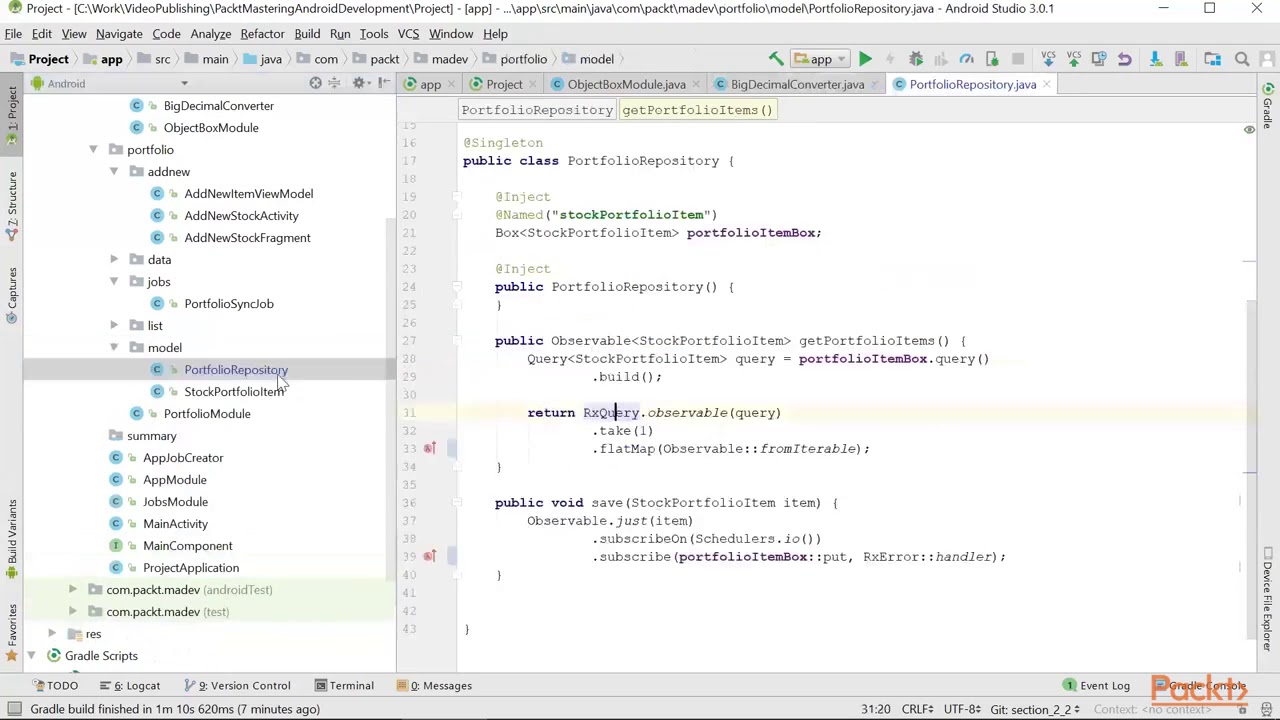Open the Navigate menu
1280x720 pixels.
pyautogui.click(x=119, y=33)
